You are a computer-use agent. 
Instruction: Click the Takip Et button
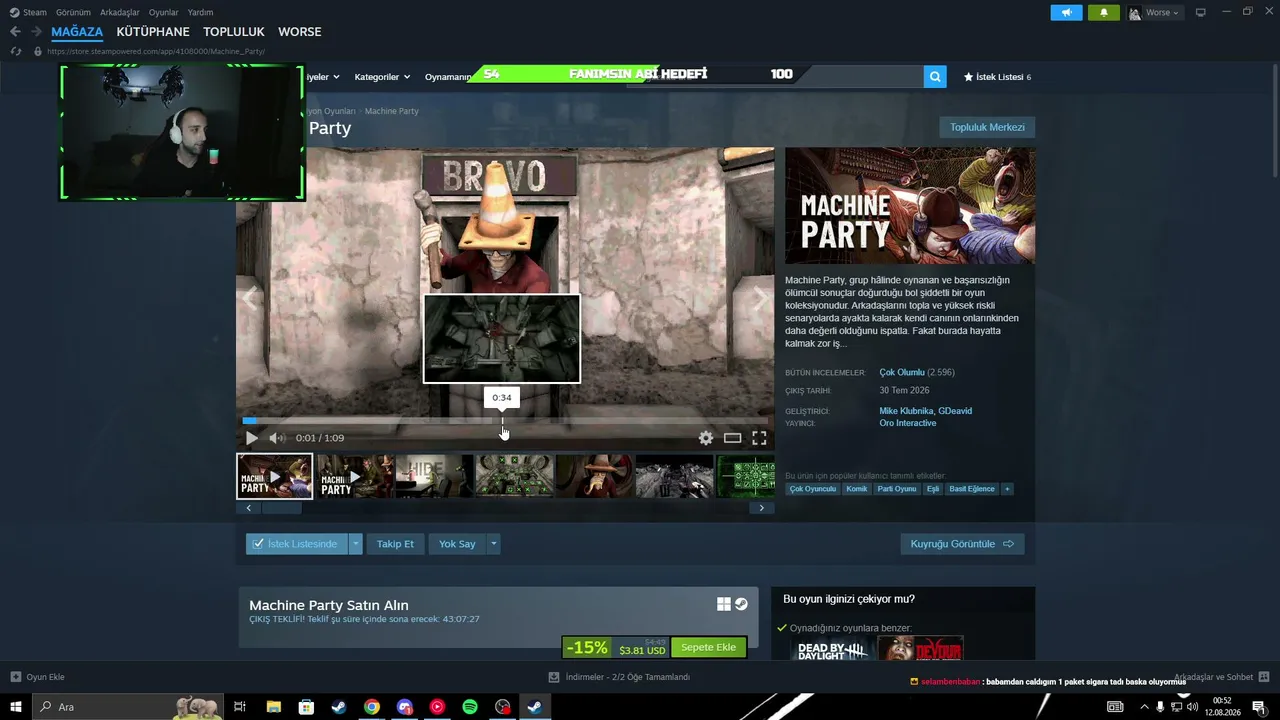[x=395, y=544]
